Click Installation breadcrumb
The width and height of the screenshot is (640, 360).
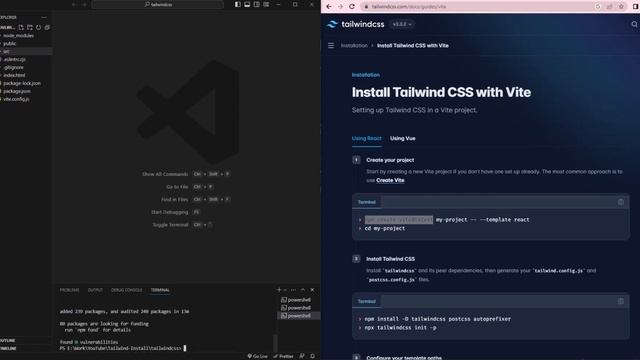point(354,45)
